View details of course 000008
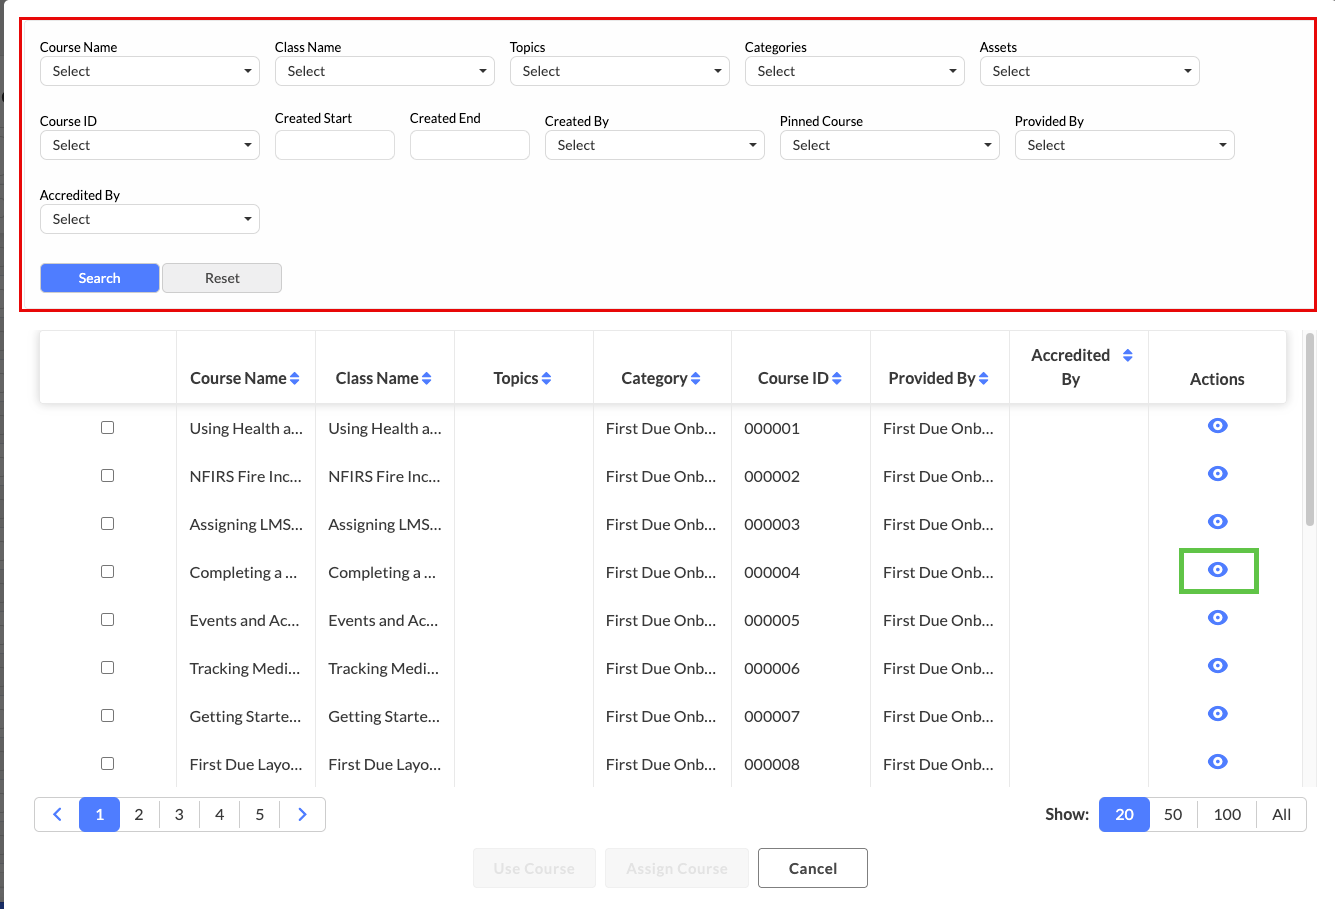 click(1217, 762)
